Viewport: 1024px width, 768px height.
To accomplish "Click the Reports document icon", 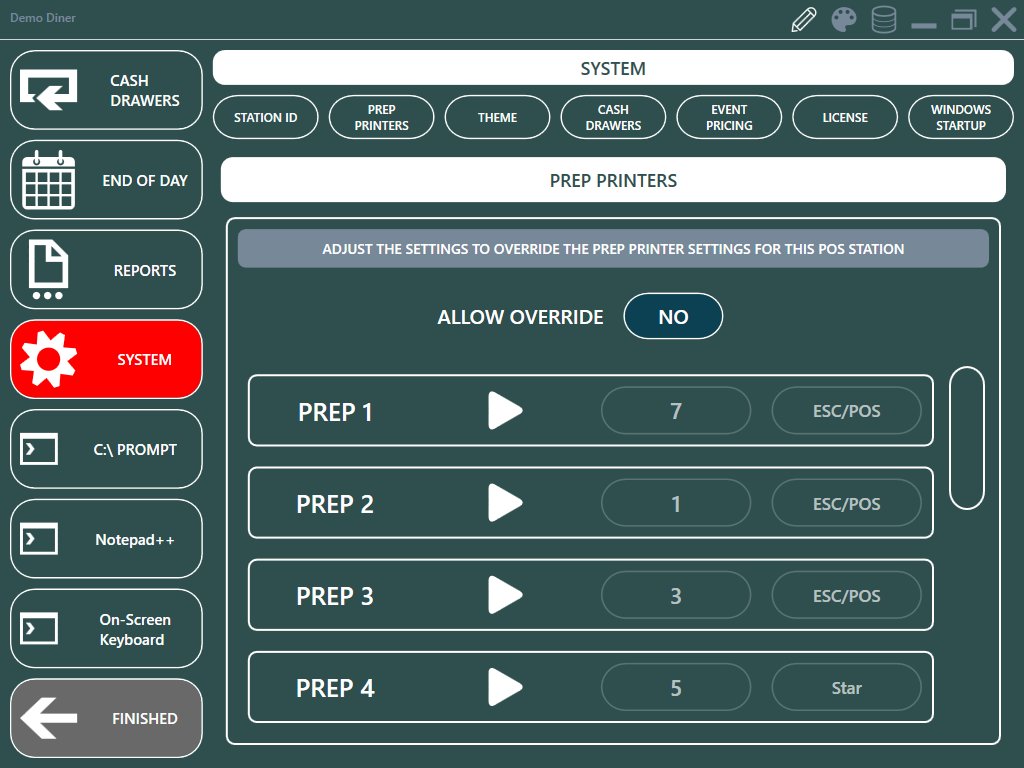I will click(49, 270).
